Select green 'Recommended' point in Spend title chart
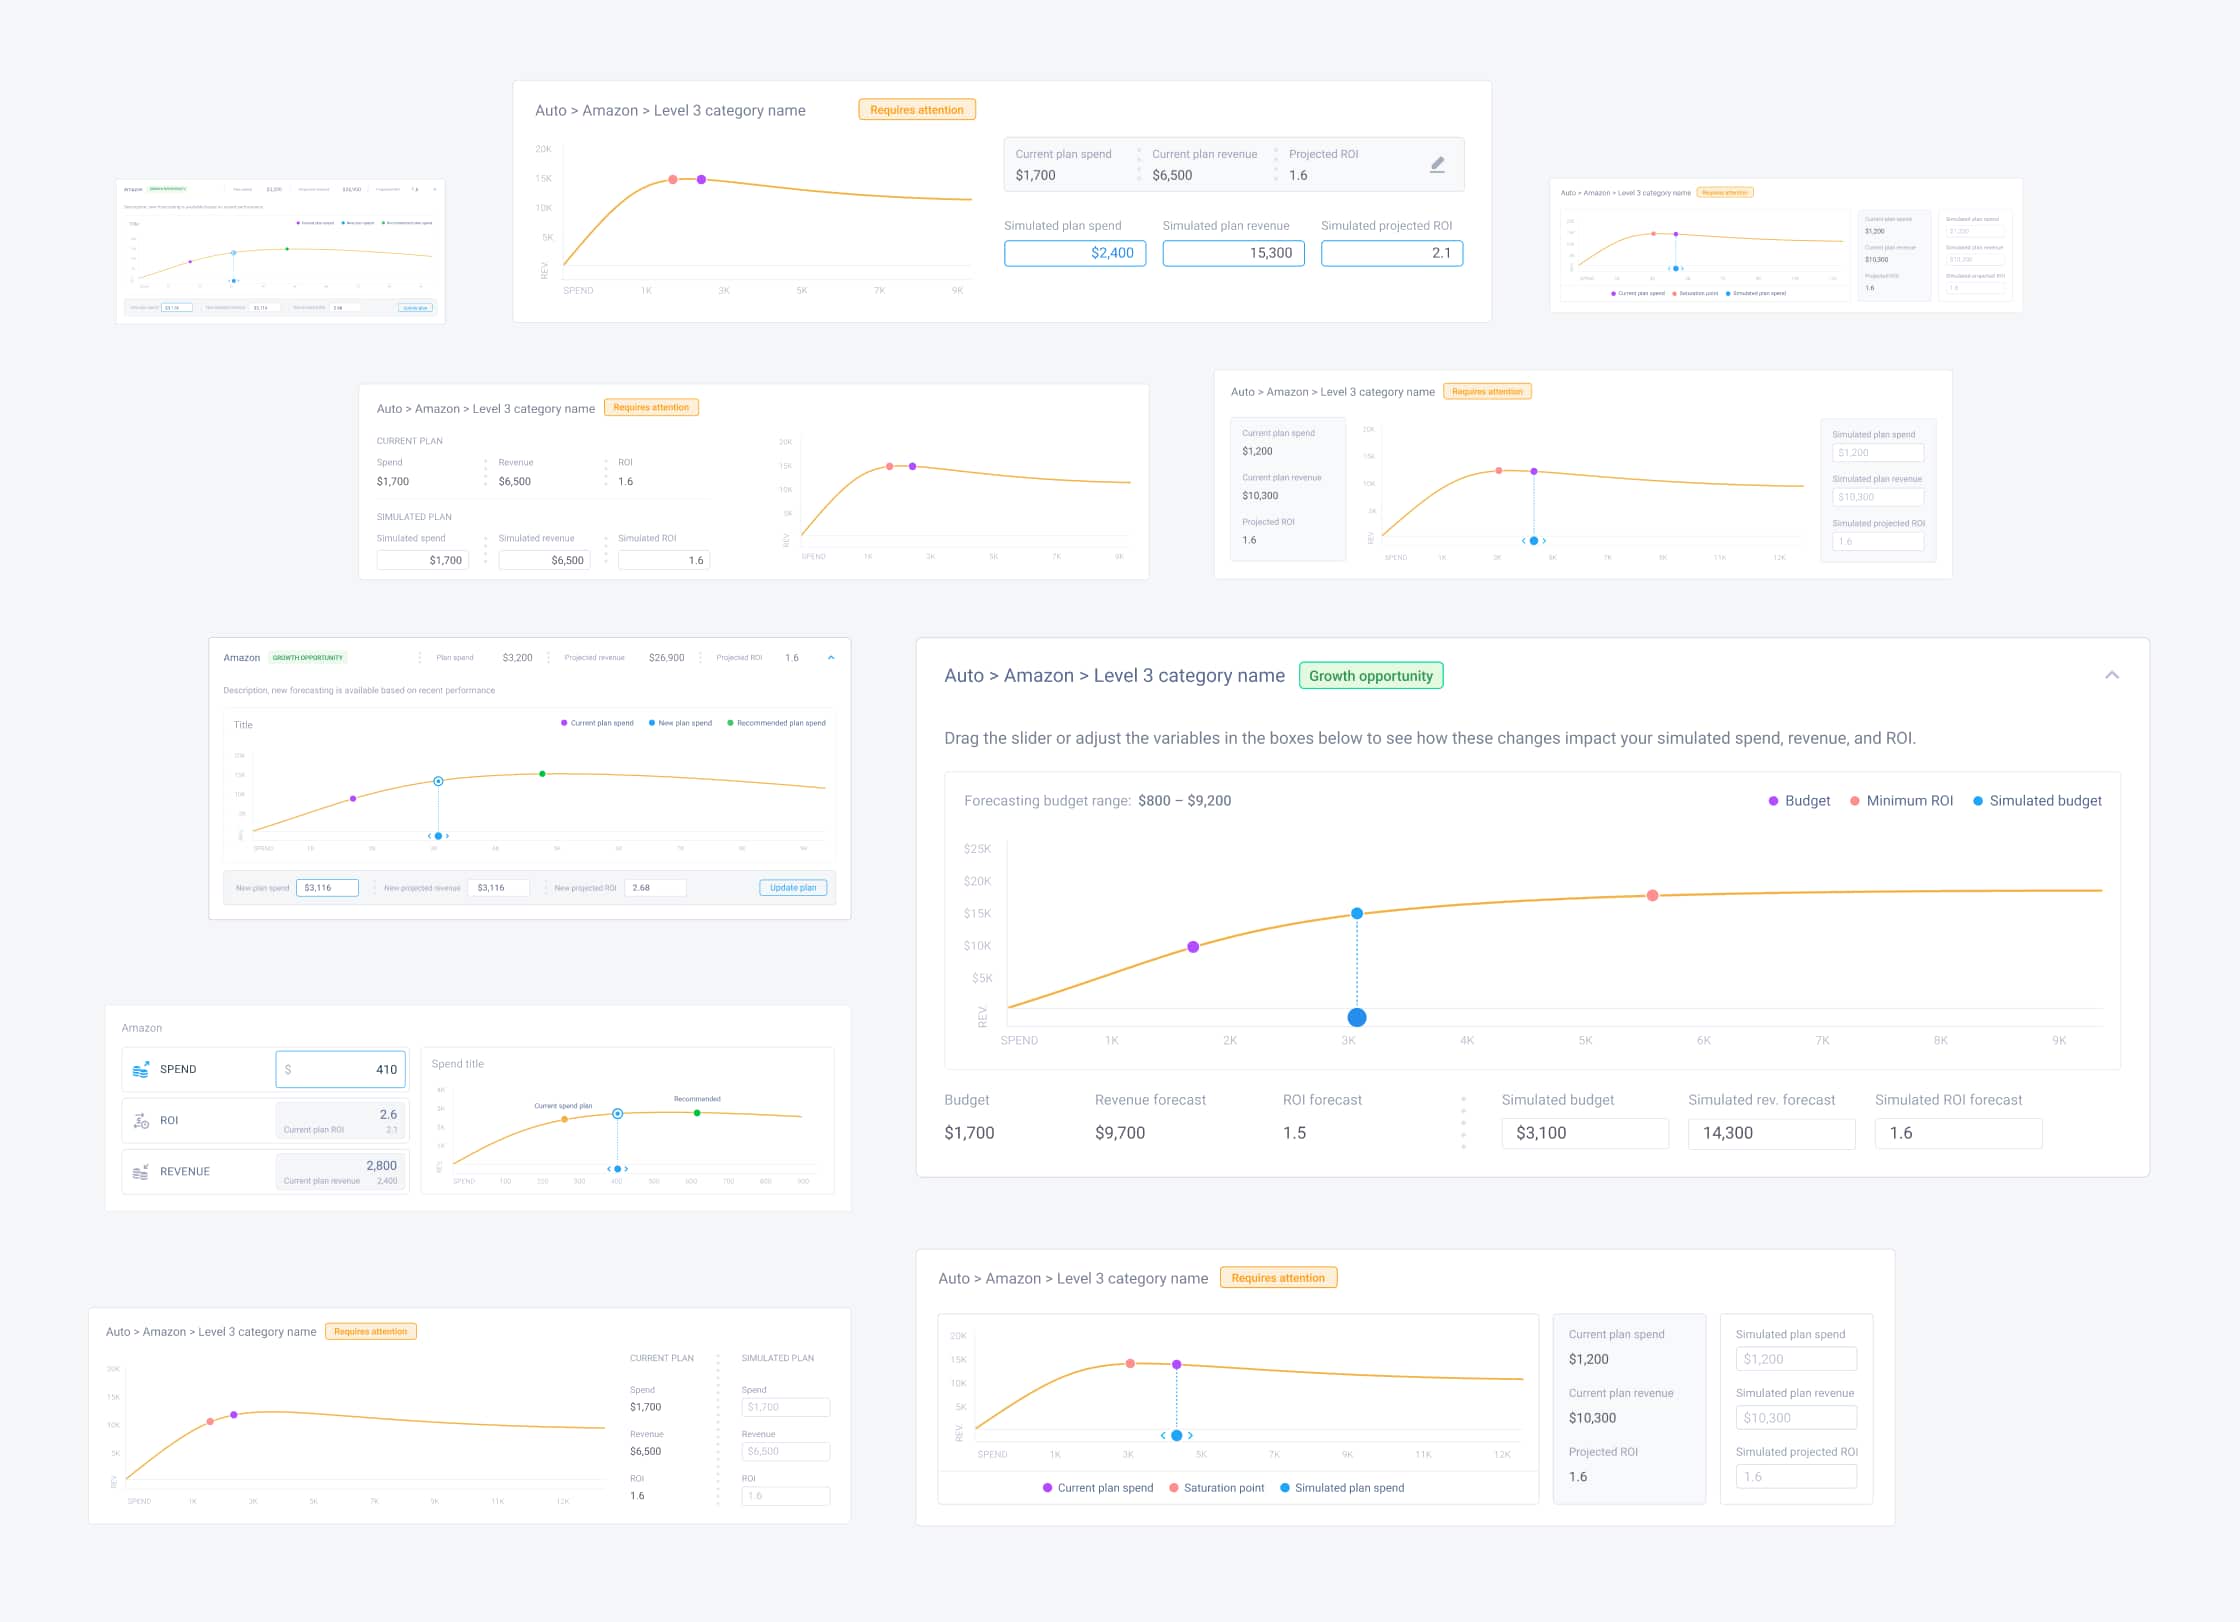The width and height of the screenshot is (2240, 1622). click(697, 1113)
